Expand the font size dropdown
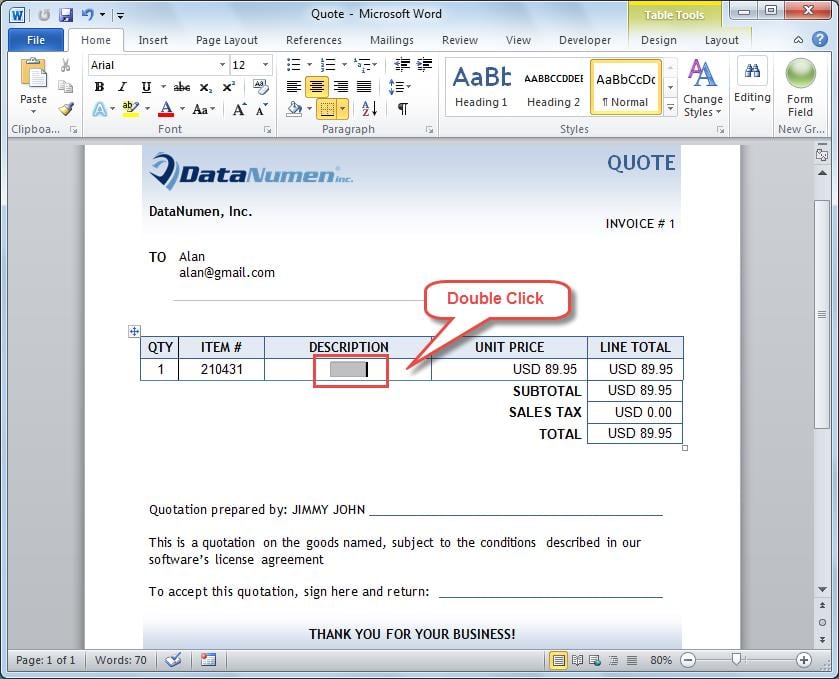This screenshot has height=679, width=839. [x=264, y=65]
